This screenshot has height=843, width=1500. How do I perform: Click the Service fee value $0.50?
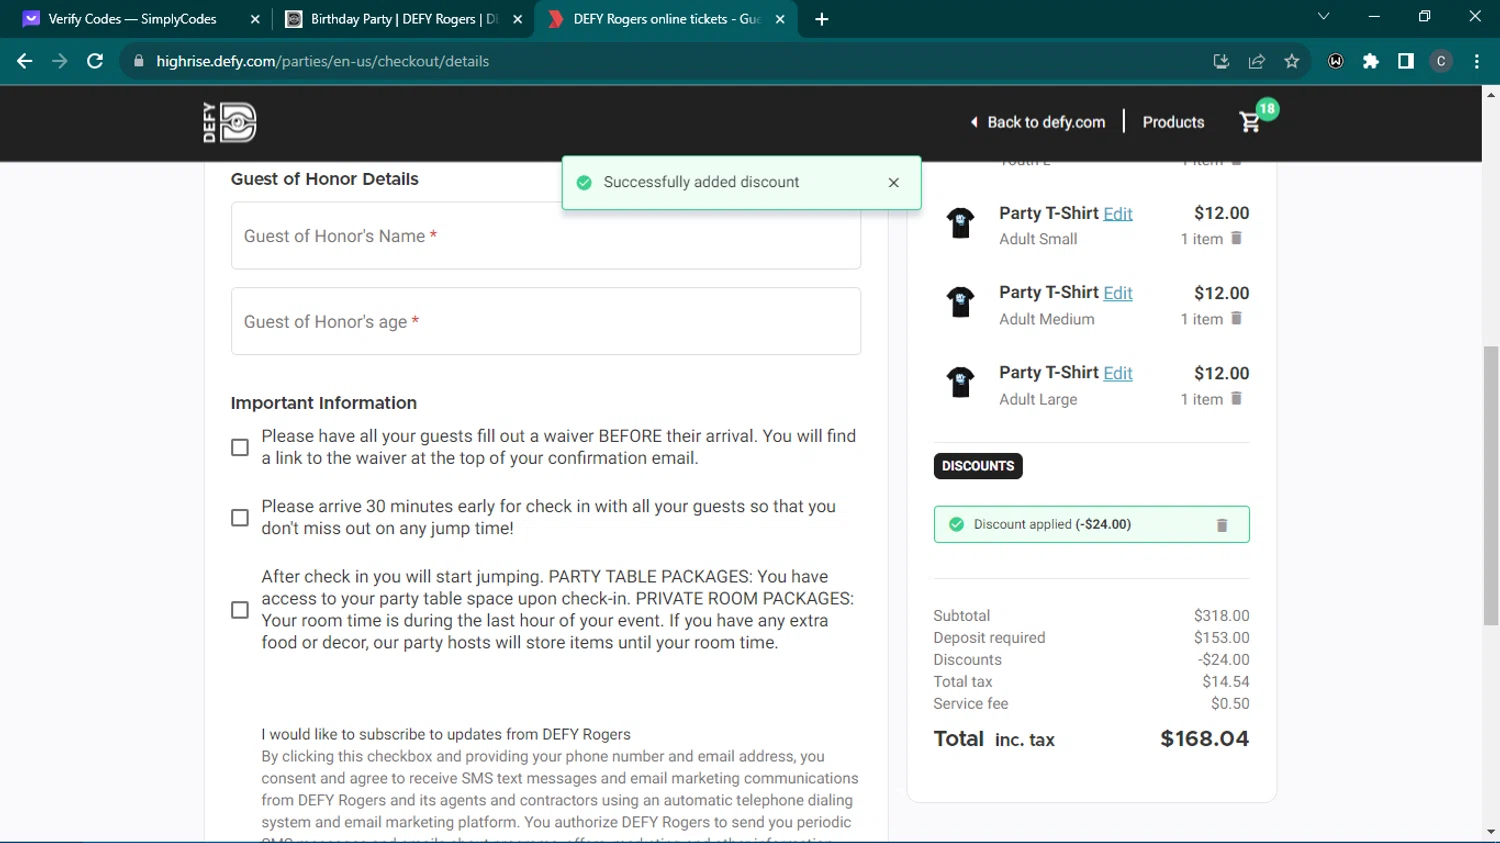[1230, 703]
